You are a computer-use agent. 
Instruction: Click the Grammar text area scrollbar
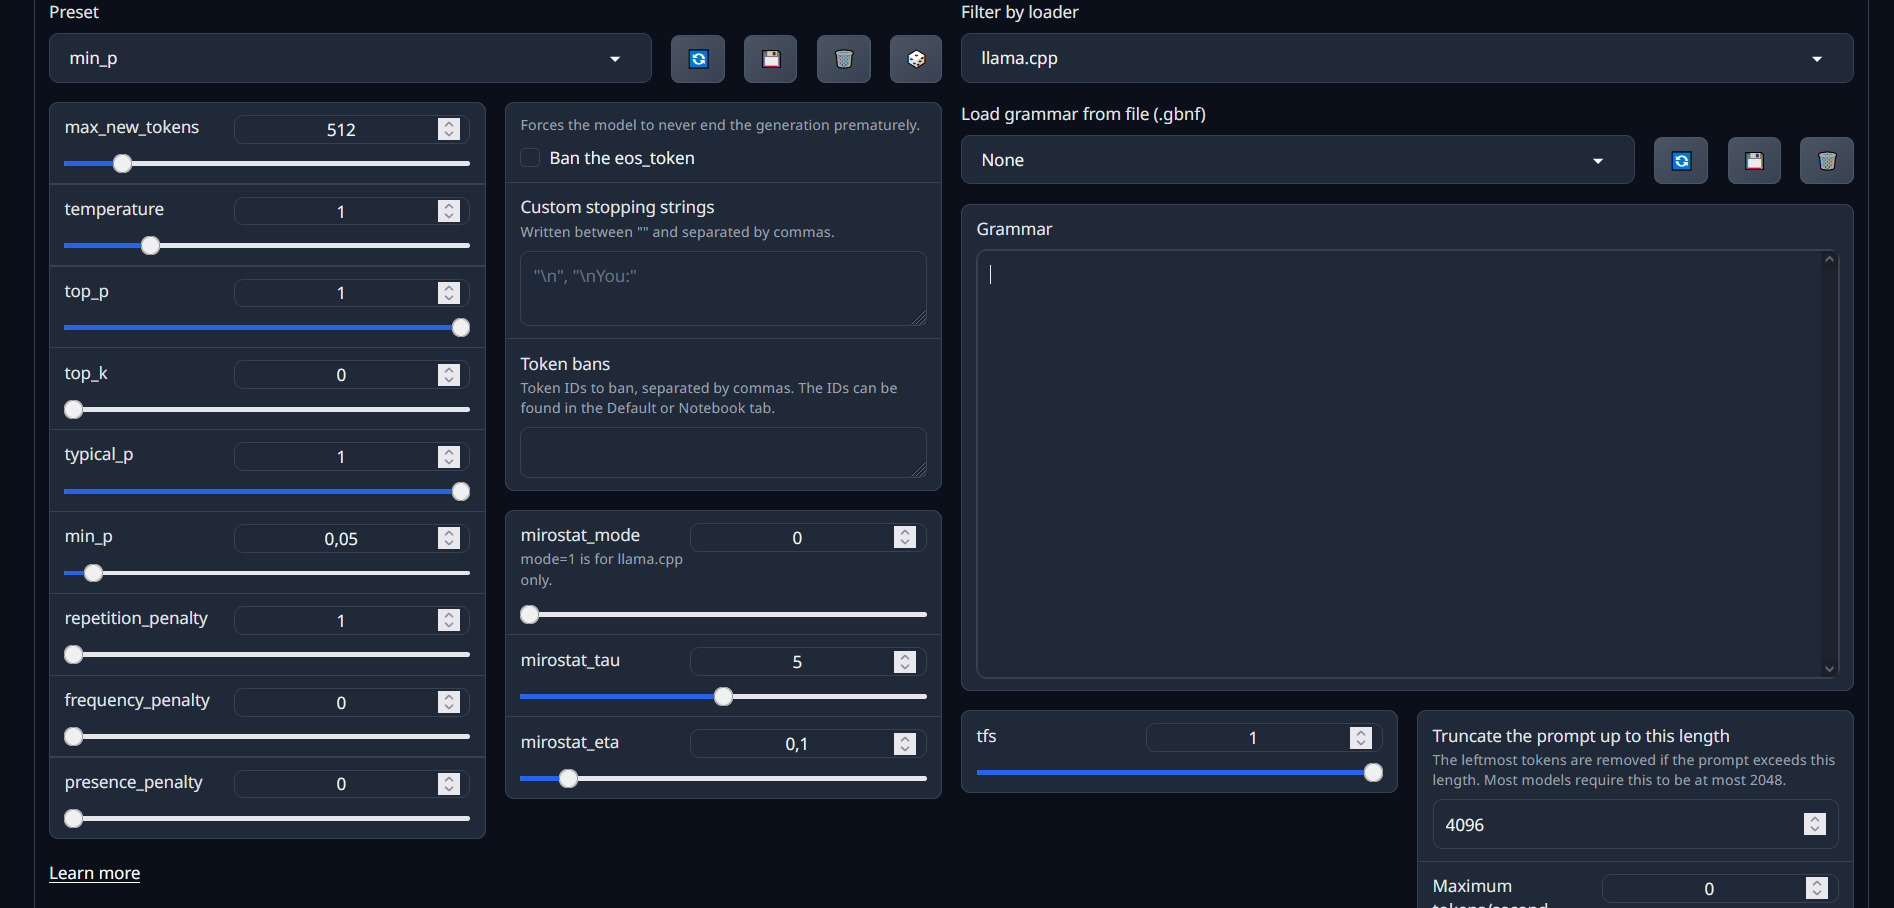(1829, 464)
